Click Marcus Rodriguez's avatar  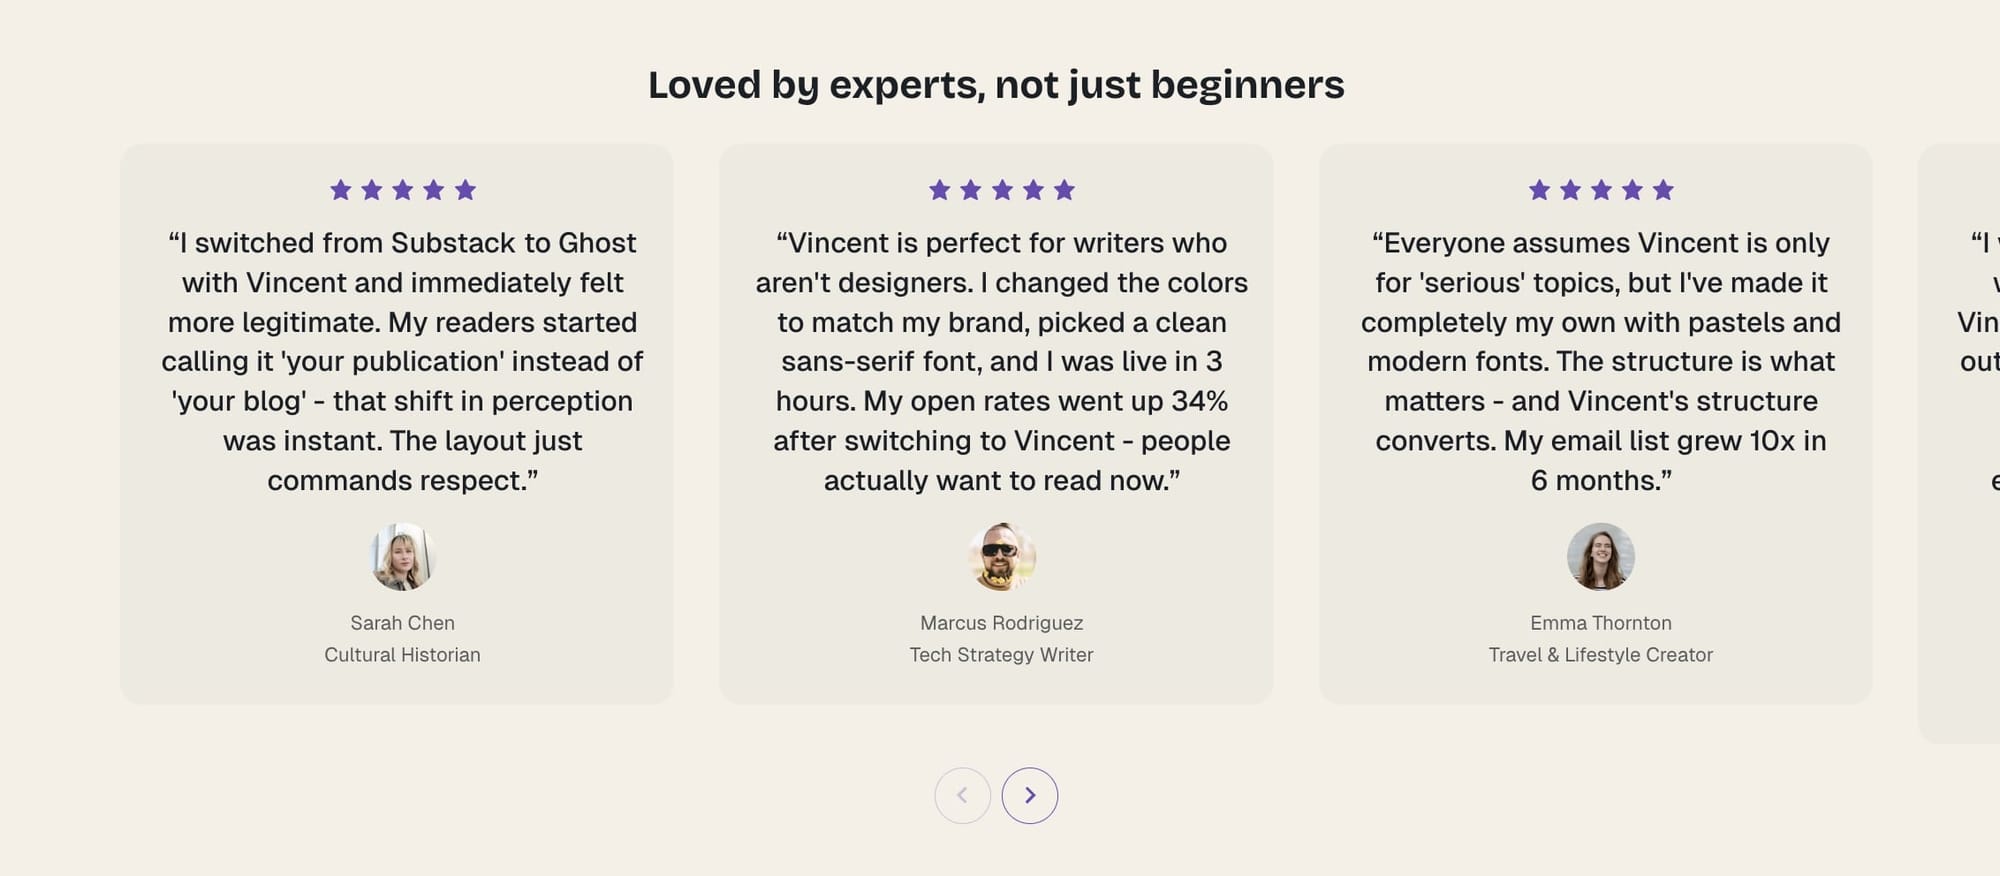pyautogui.click(x=1001, y=558)
